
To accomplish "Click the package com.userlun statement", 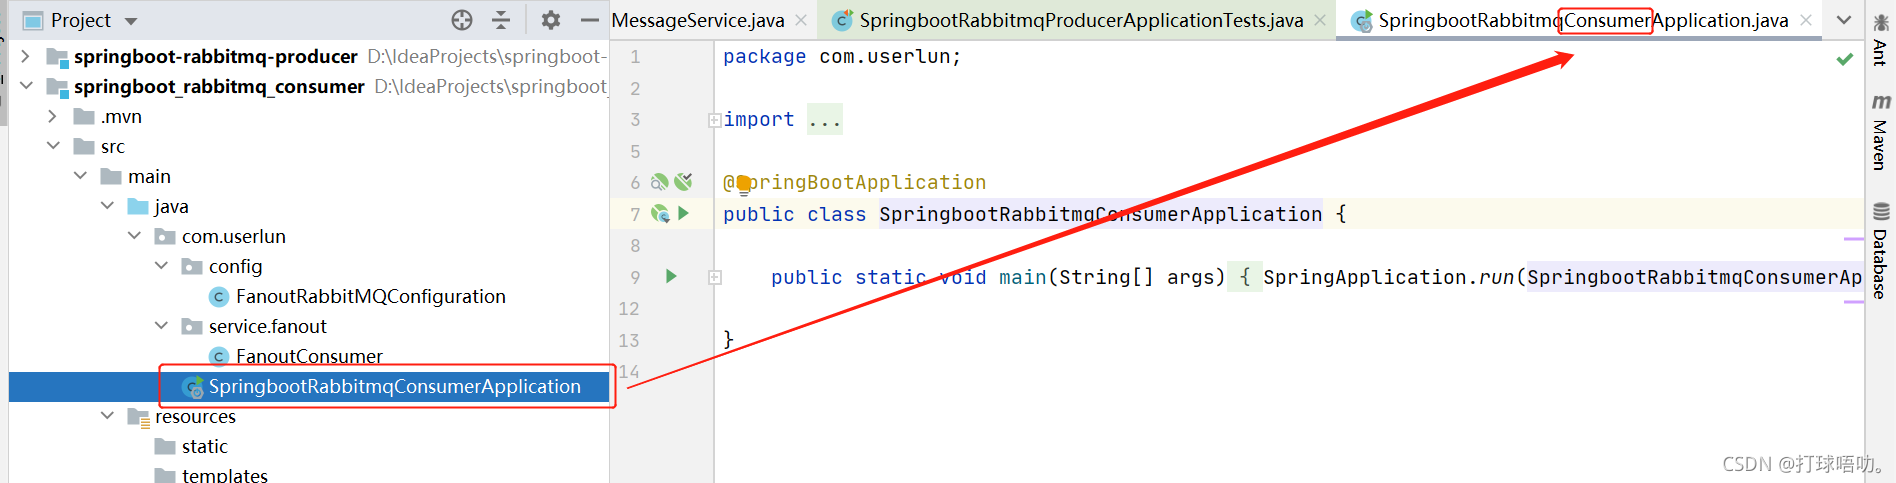I will tap(842, 57).
